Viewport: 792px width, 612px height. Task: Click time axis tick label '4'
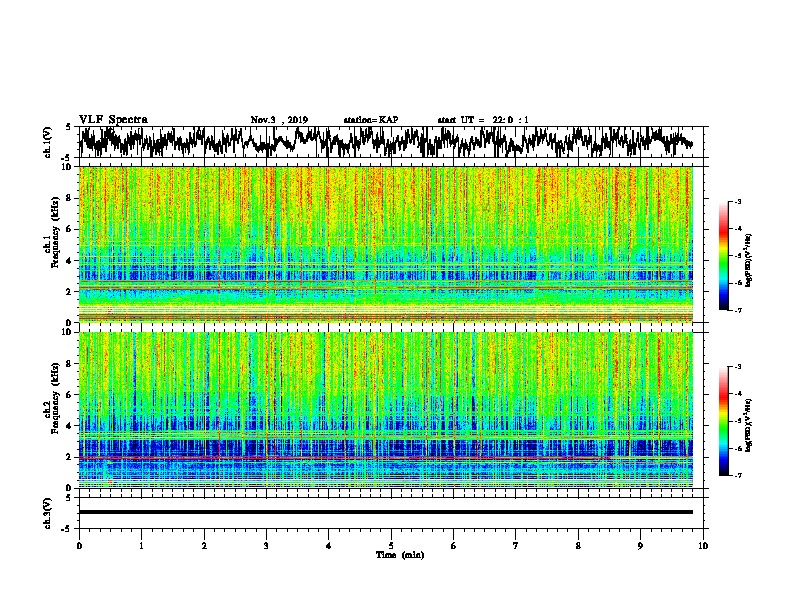point(329,546)
